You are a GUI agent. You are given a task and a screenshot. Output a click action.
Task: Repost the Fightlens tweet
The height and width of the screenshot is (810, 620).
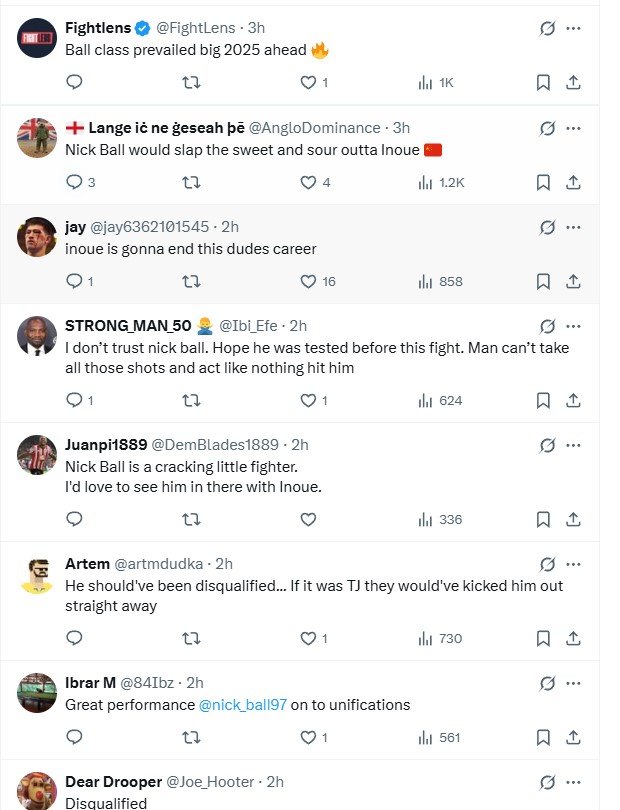(x=190, y=83)
